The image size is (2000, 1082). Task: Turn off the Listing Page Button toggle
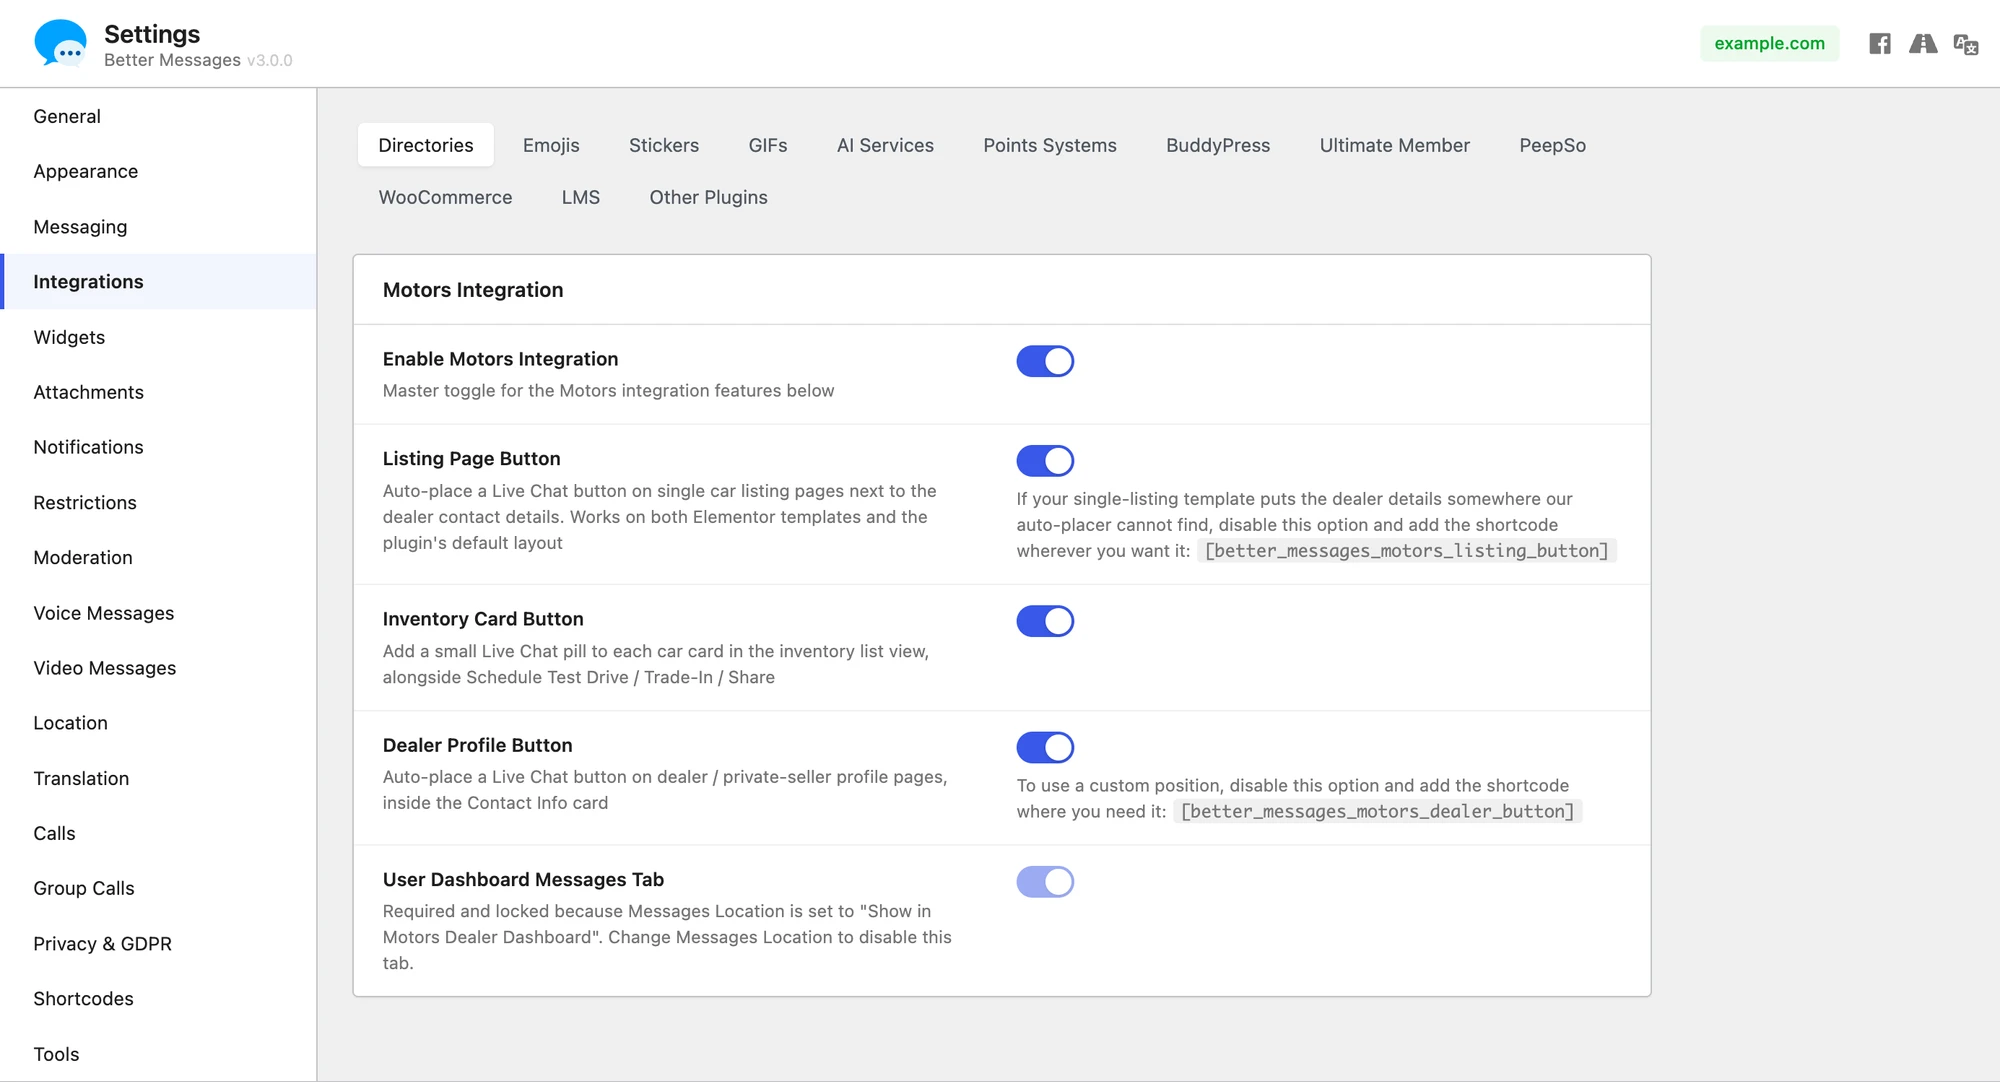click(1045, 461)
